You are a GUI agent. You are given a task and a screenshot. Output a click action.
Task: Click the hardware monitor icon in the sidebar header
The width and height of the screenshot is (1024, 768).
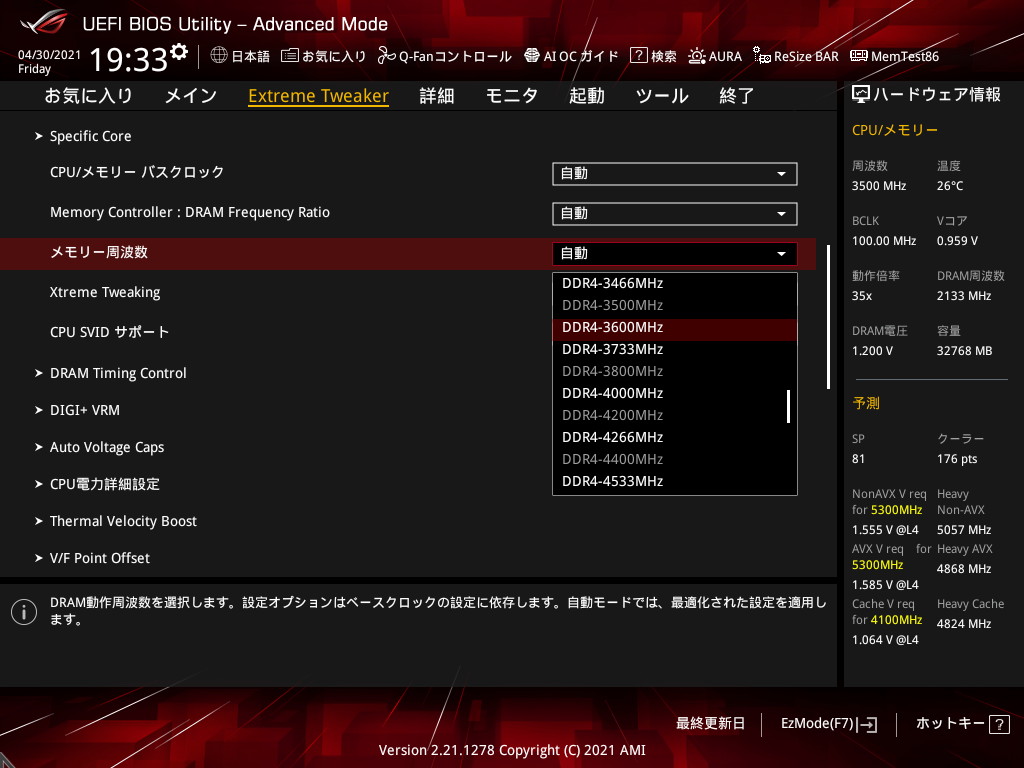pyautogui.click(x=861, y=95)
